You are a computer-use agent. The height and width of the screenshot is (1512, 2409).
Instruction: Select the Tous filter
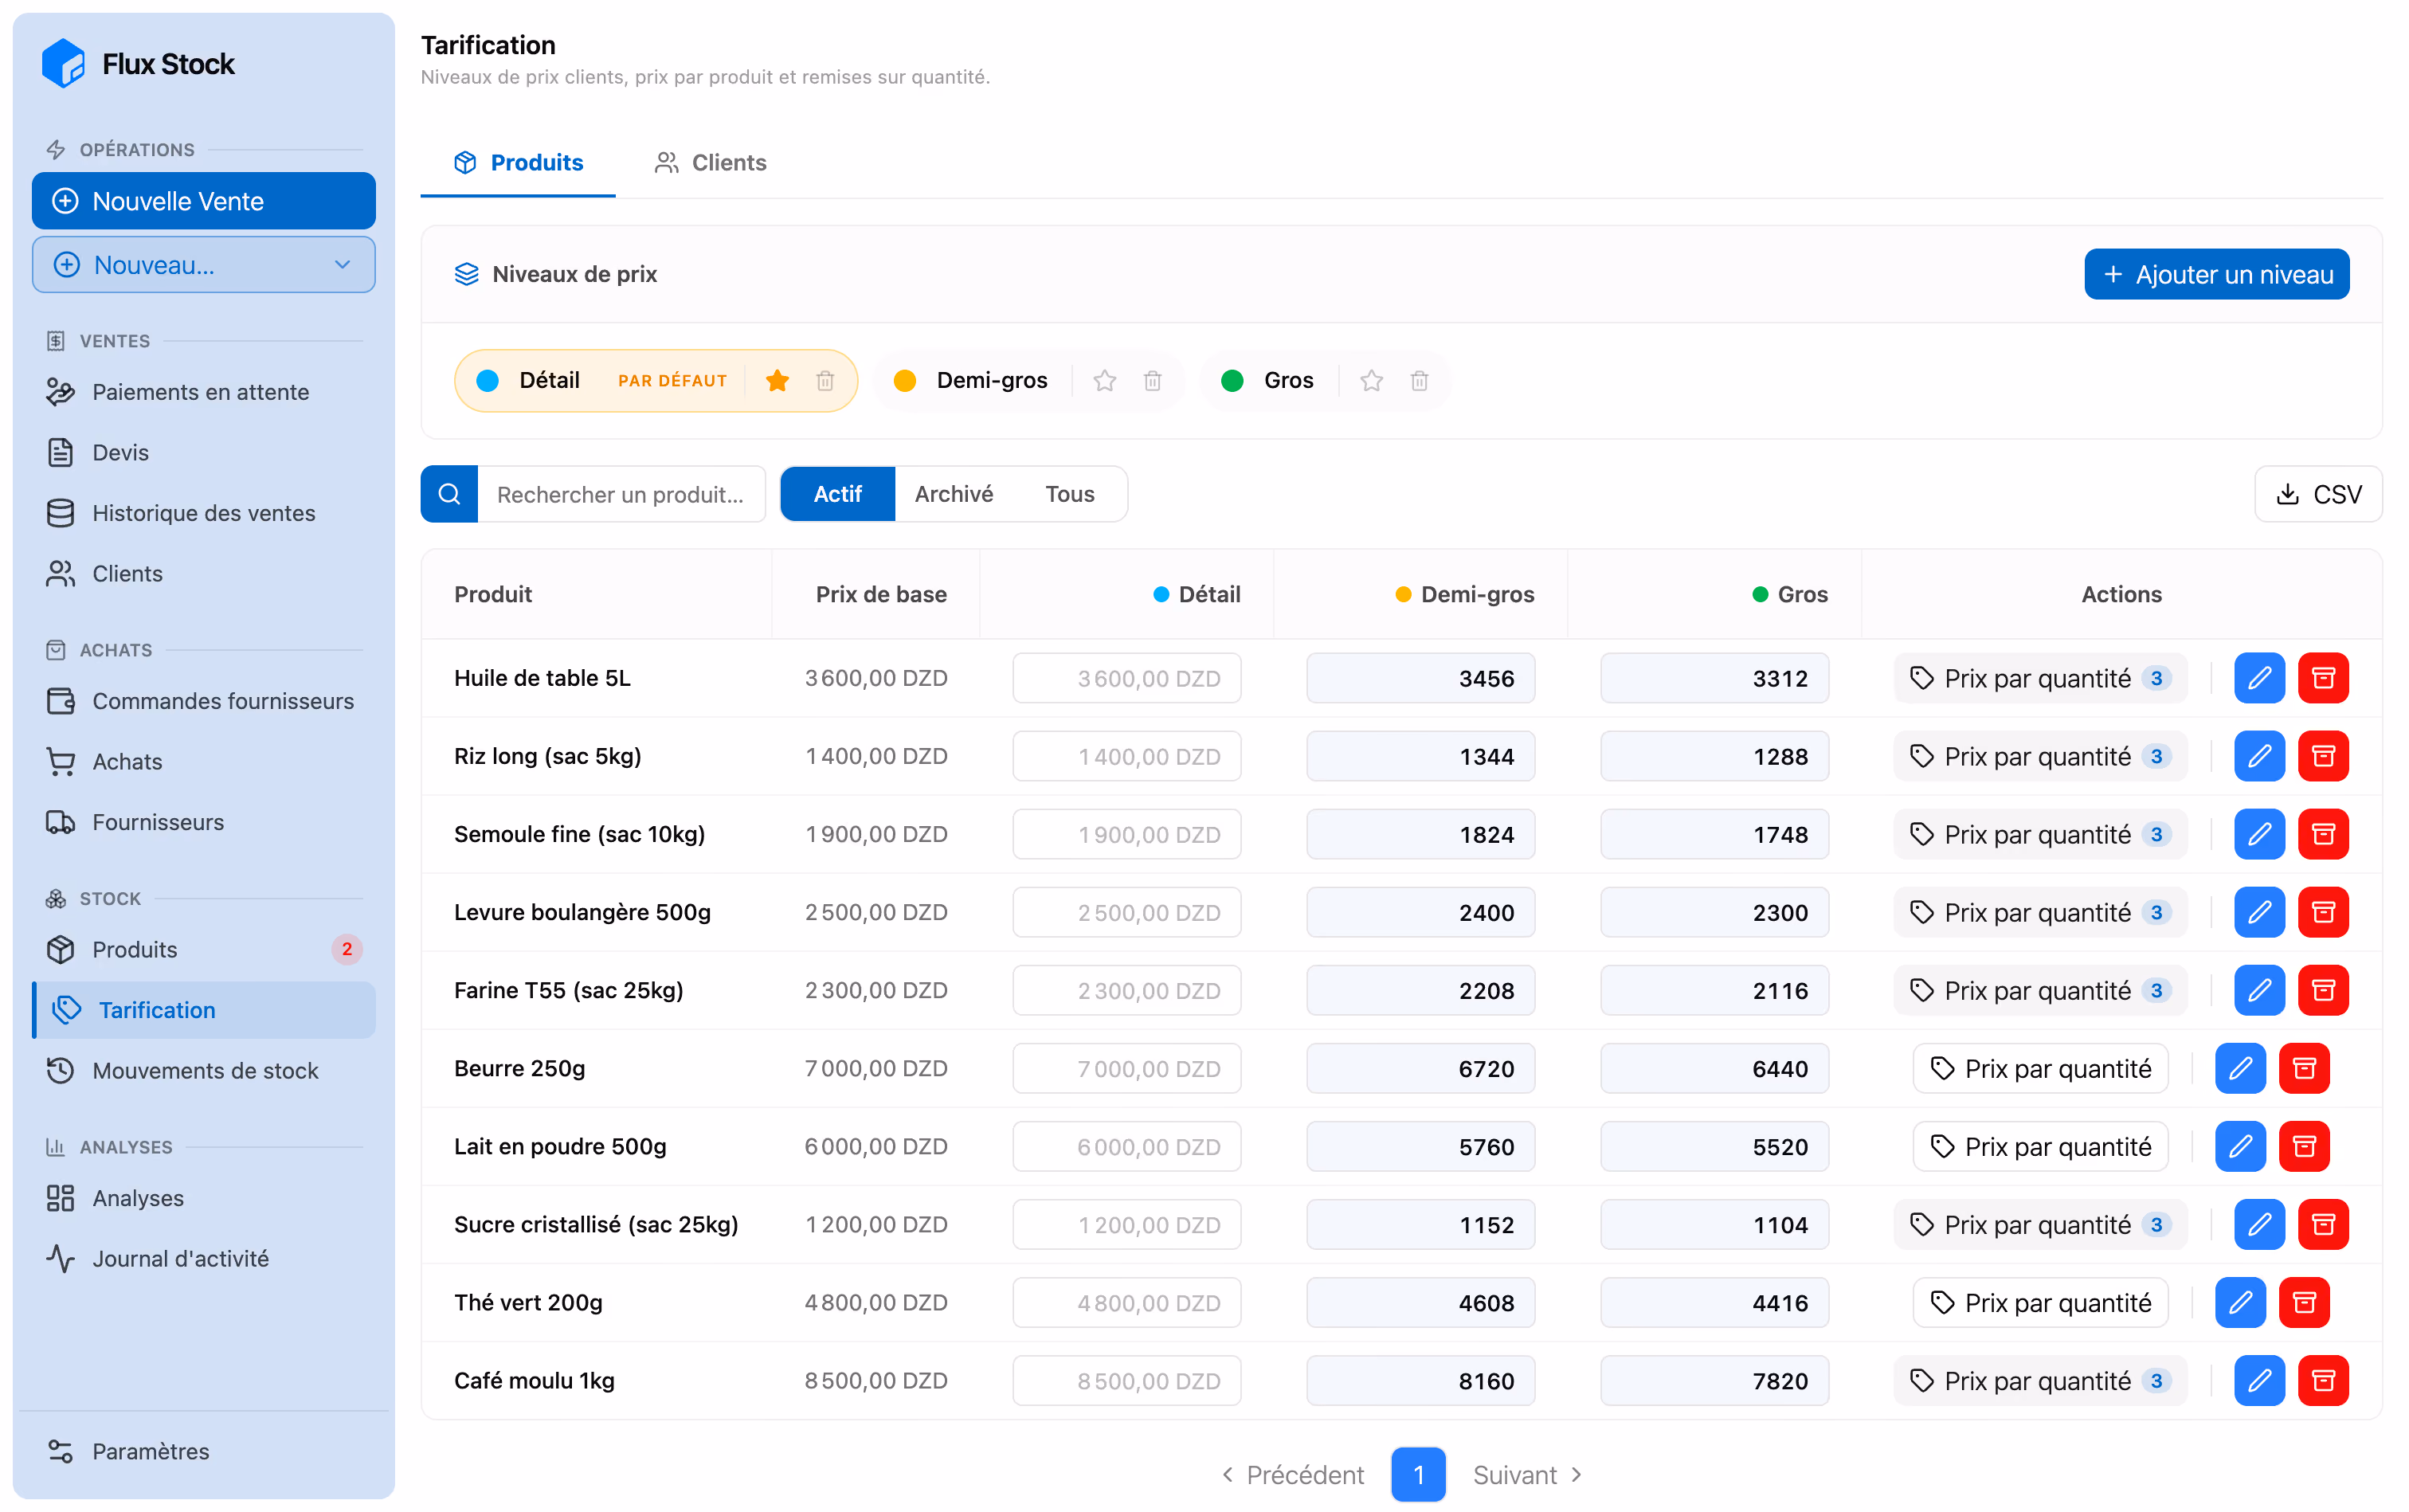1069,494
